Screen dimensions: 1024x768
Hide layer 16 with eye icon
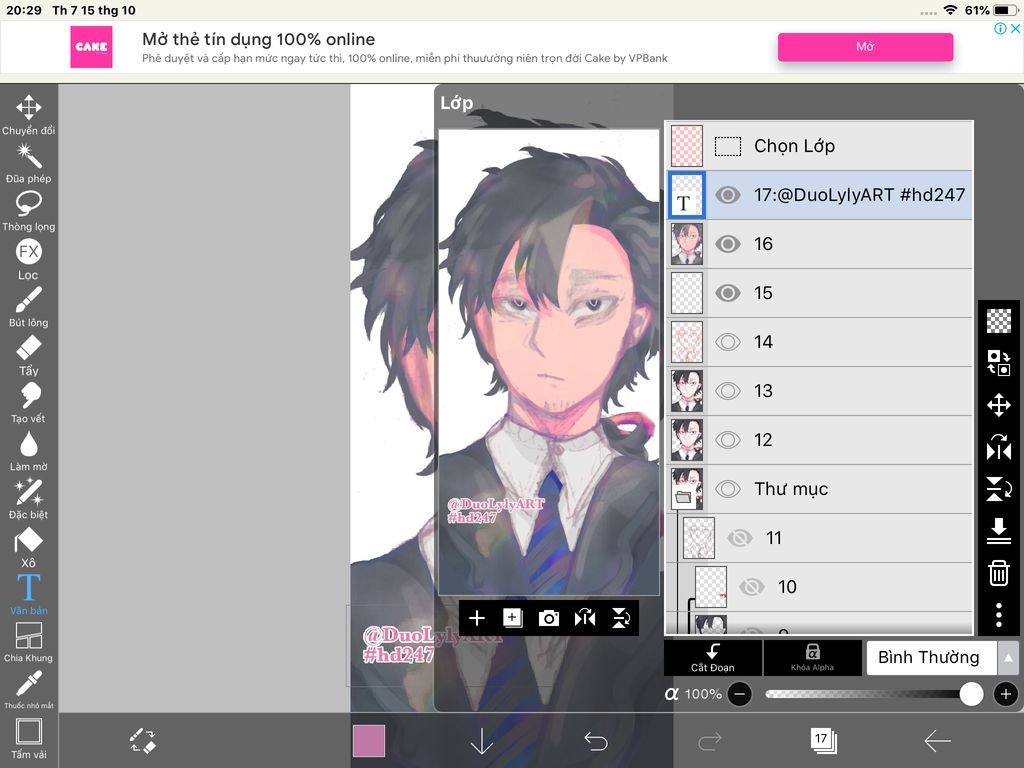point(728,244)
